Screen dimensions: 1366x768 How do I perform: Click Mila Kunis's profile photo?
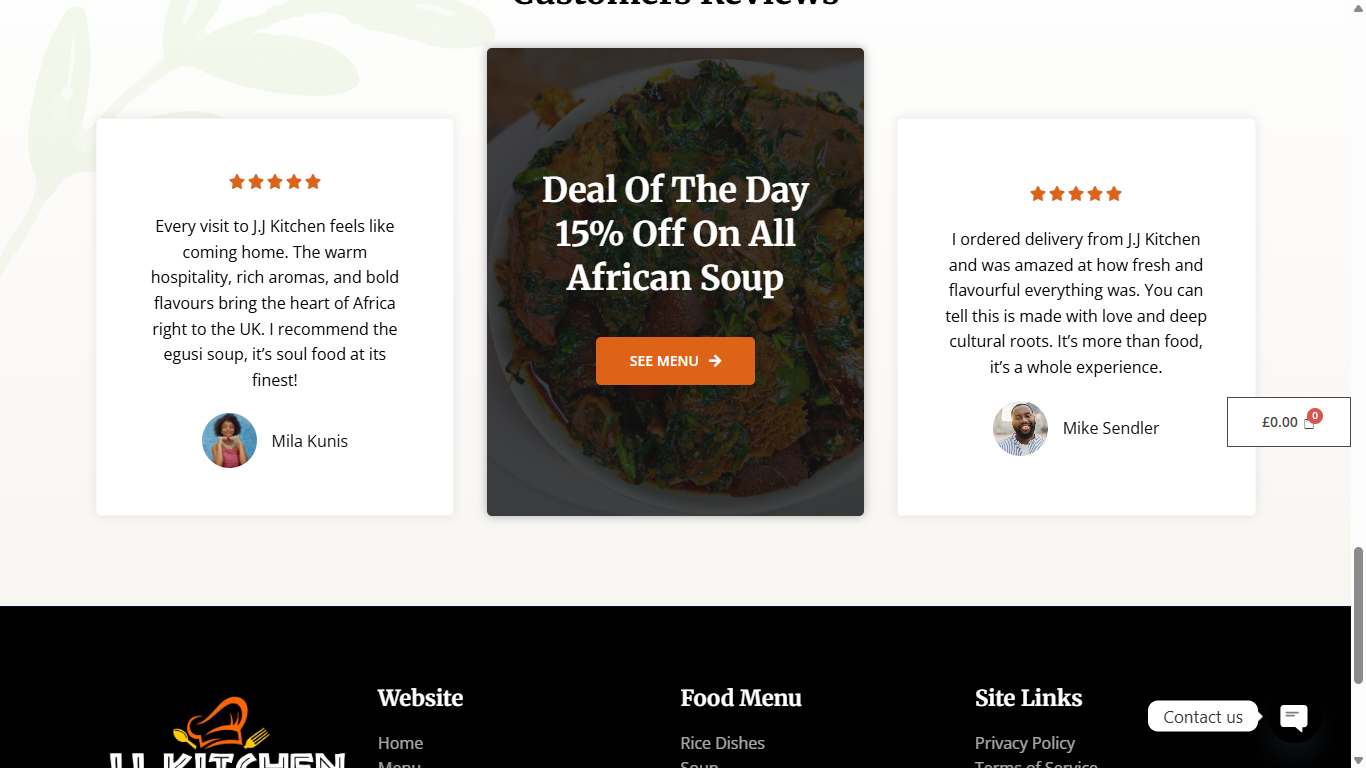tap(229, 441)
